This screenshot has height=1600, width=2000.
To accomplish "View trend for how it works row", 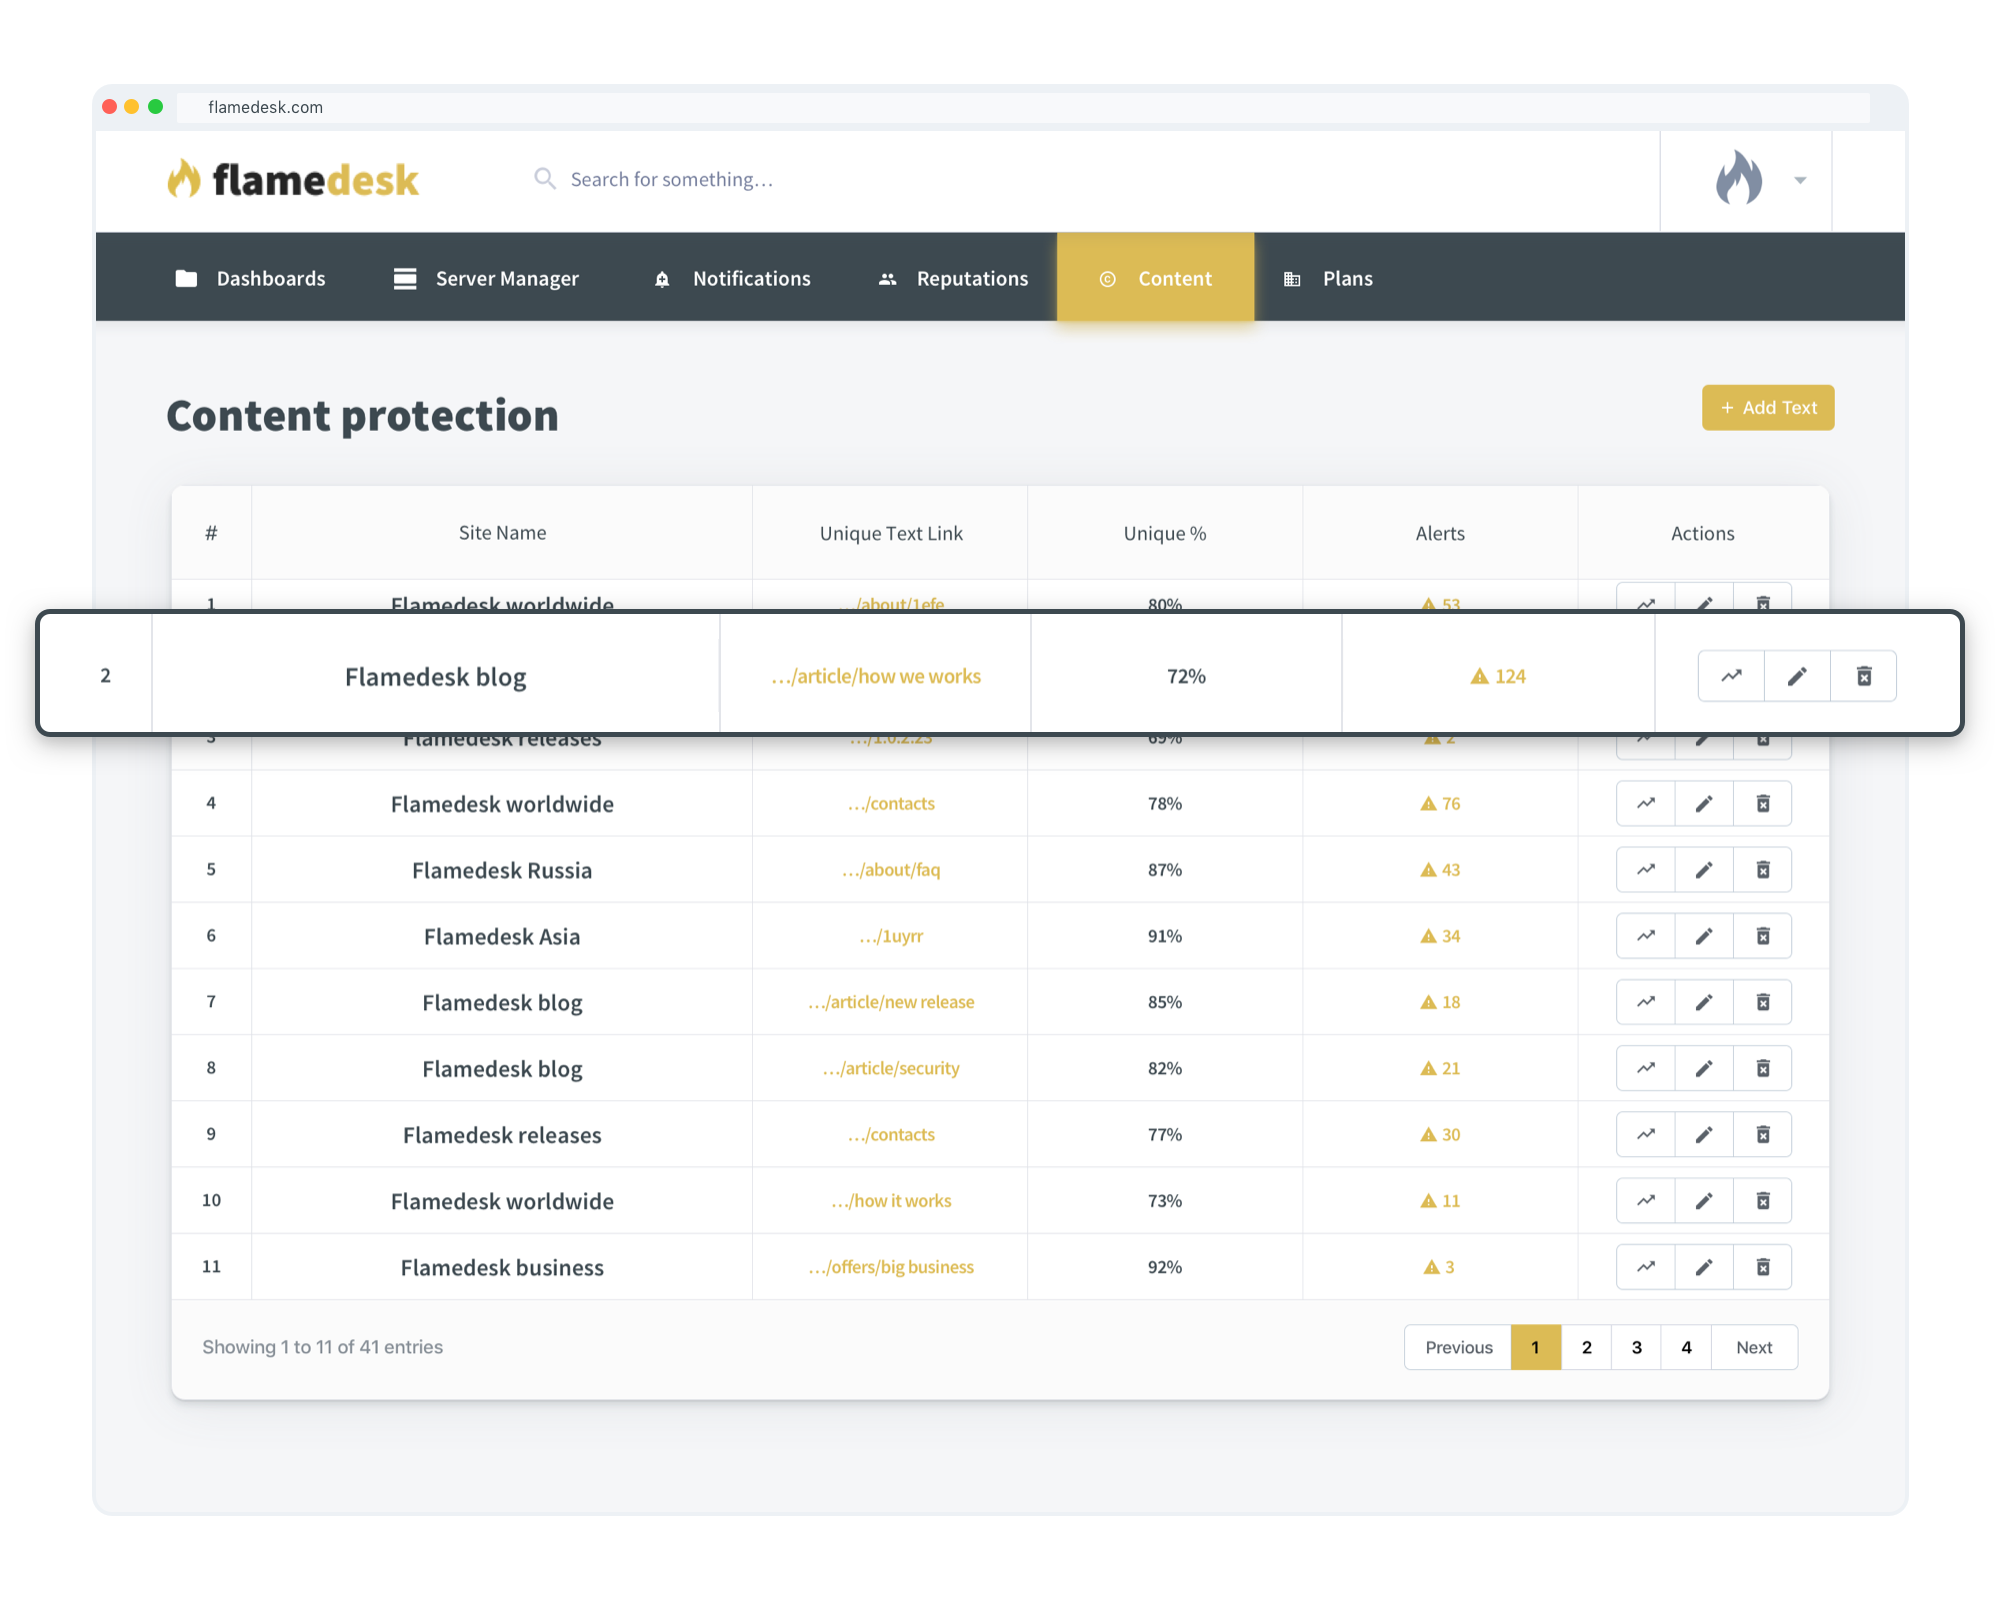I will click(1646, 1200).
